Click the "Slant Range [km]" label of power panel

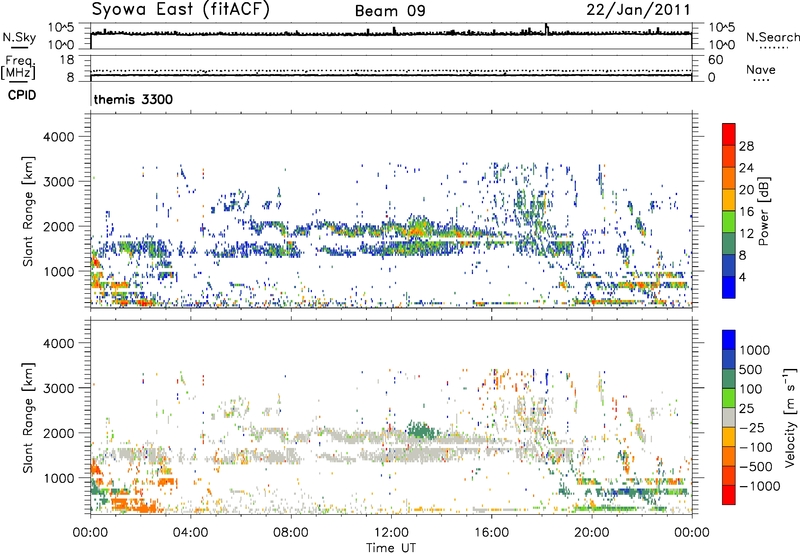28,211
